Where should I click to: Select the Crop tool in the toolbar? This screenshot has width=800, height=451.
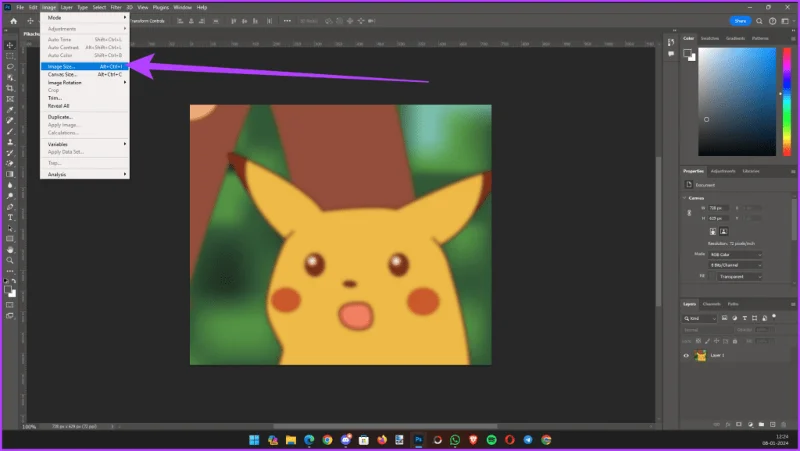10,88
